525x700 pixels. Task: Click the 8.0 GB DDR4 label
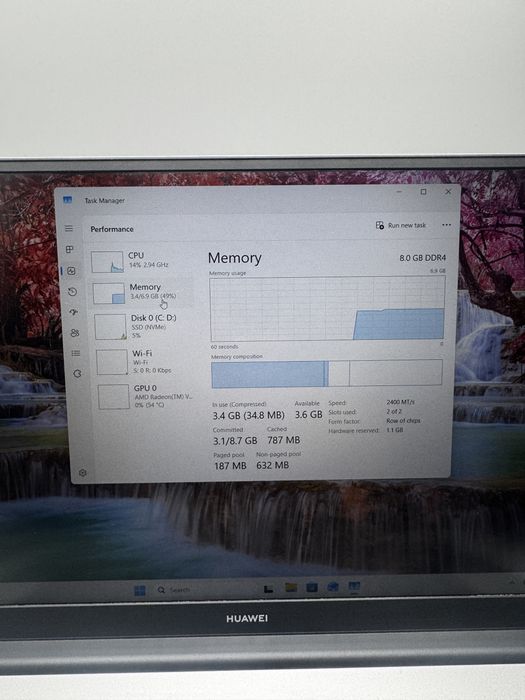click(x=422, y=258)
